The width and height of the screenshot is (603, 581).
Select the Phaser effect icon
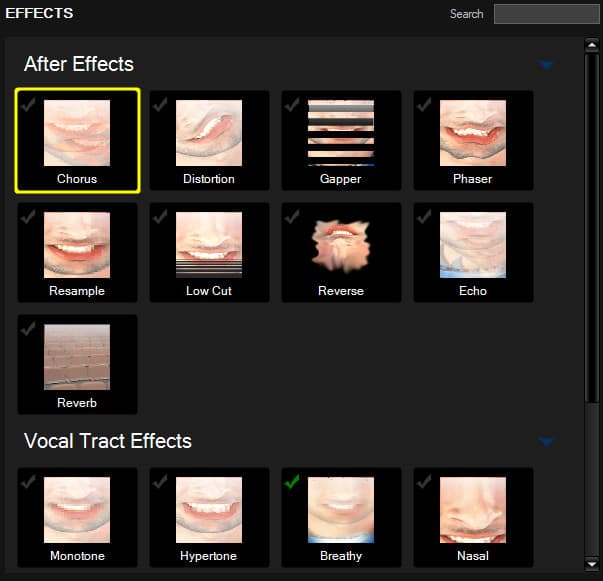(x=473, y=133)
